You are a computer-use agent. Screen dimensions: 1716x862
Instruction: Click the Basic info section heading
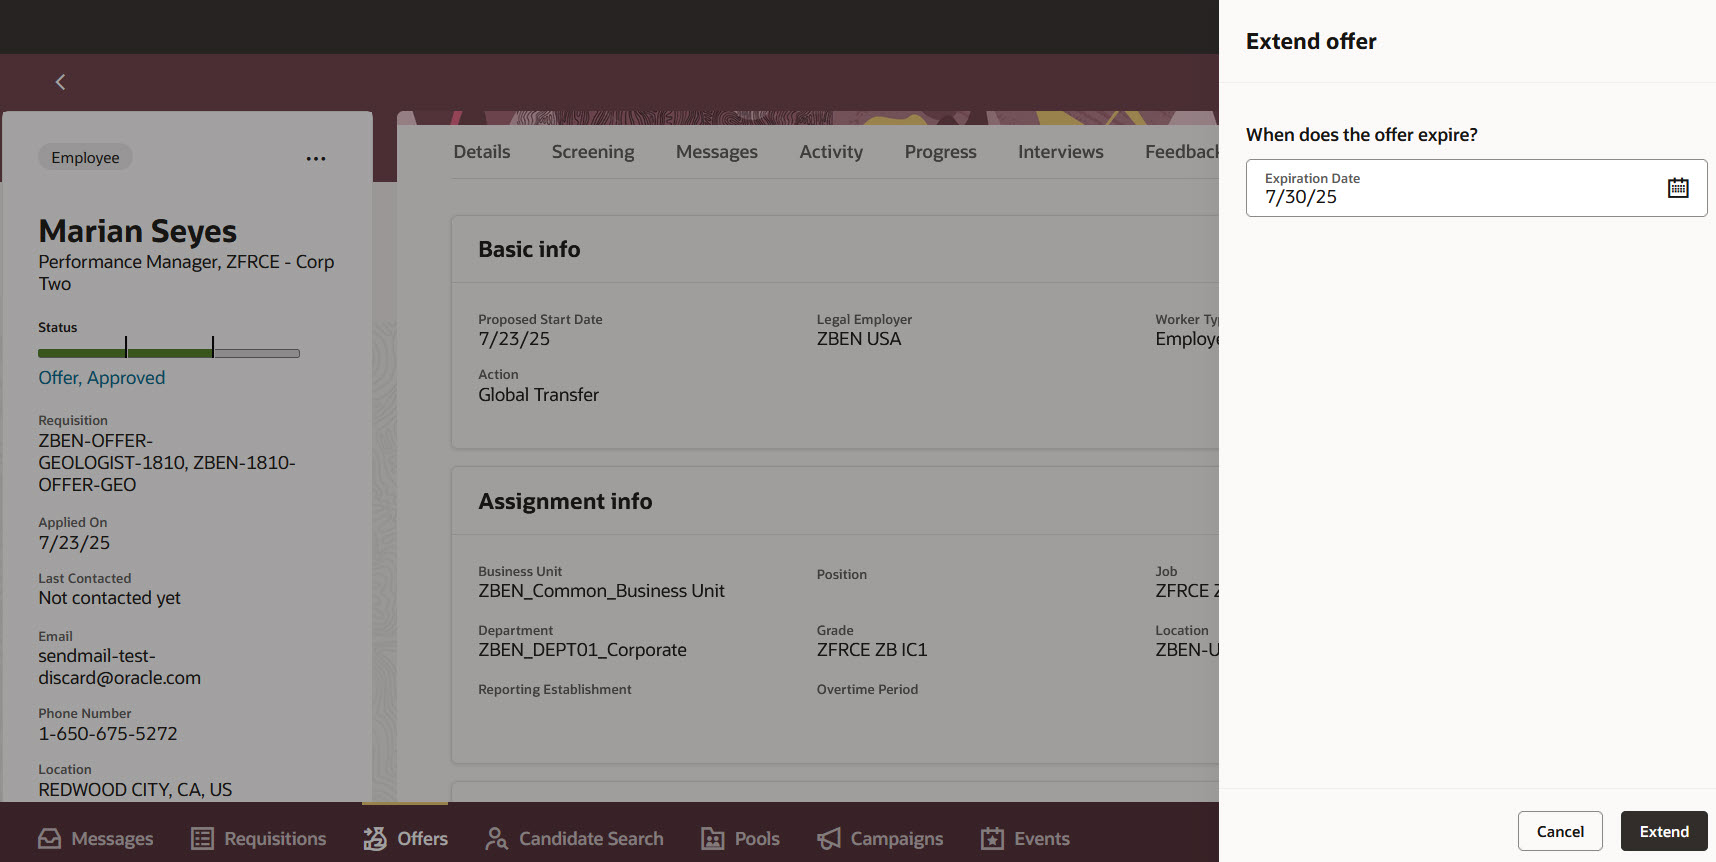(529, 250)
